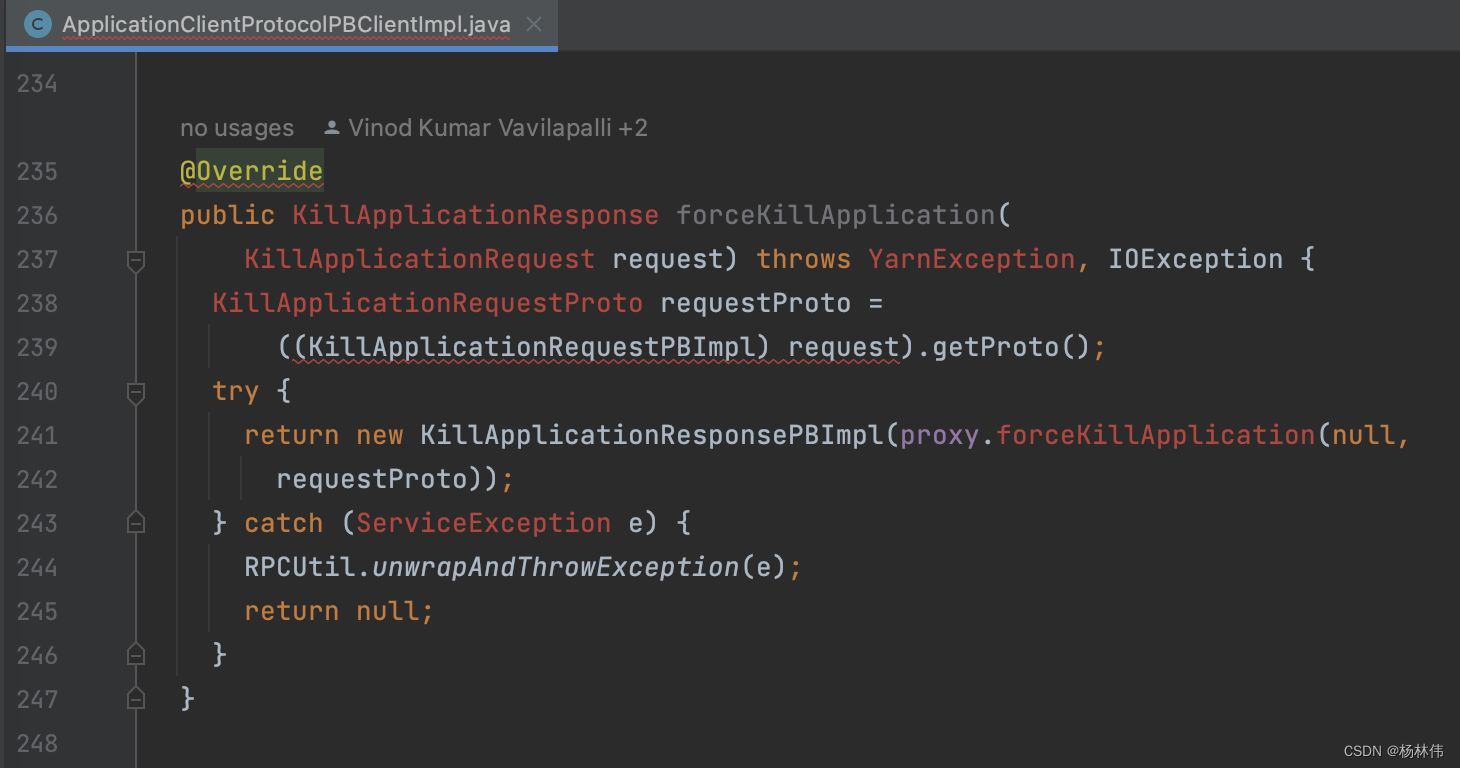Click proxy.forceKillApplication call on line 241

[1156, 435]
